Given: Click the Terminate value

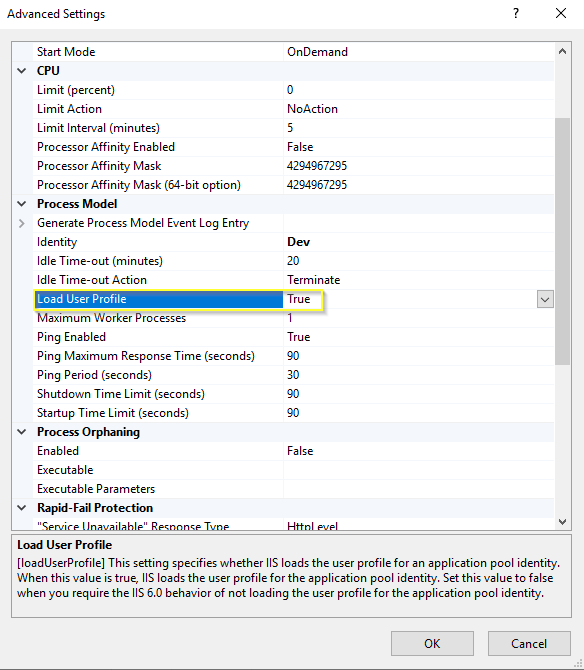Looking at the screenshot, I should pos(314,280).
